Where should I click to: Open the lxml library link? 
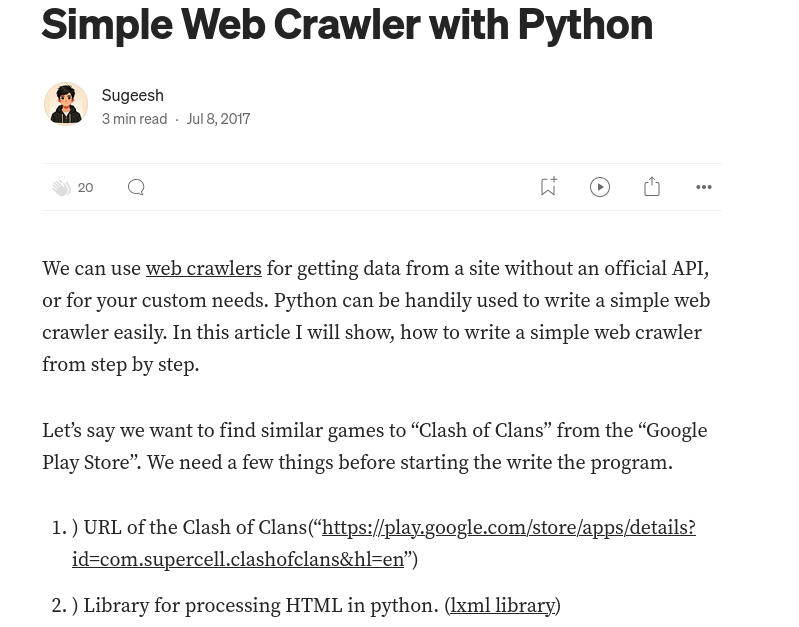[502, 606]
